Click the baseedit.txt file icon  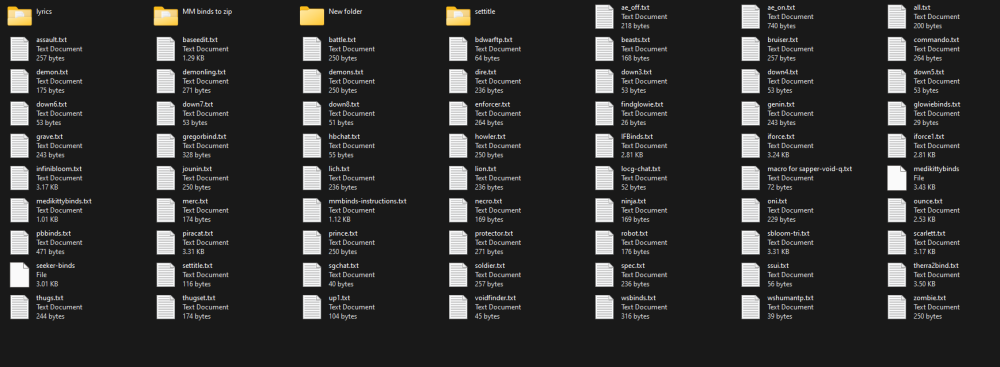click(x=166, y=49)
